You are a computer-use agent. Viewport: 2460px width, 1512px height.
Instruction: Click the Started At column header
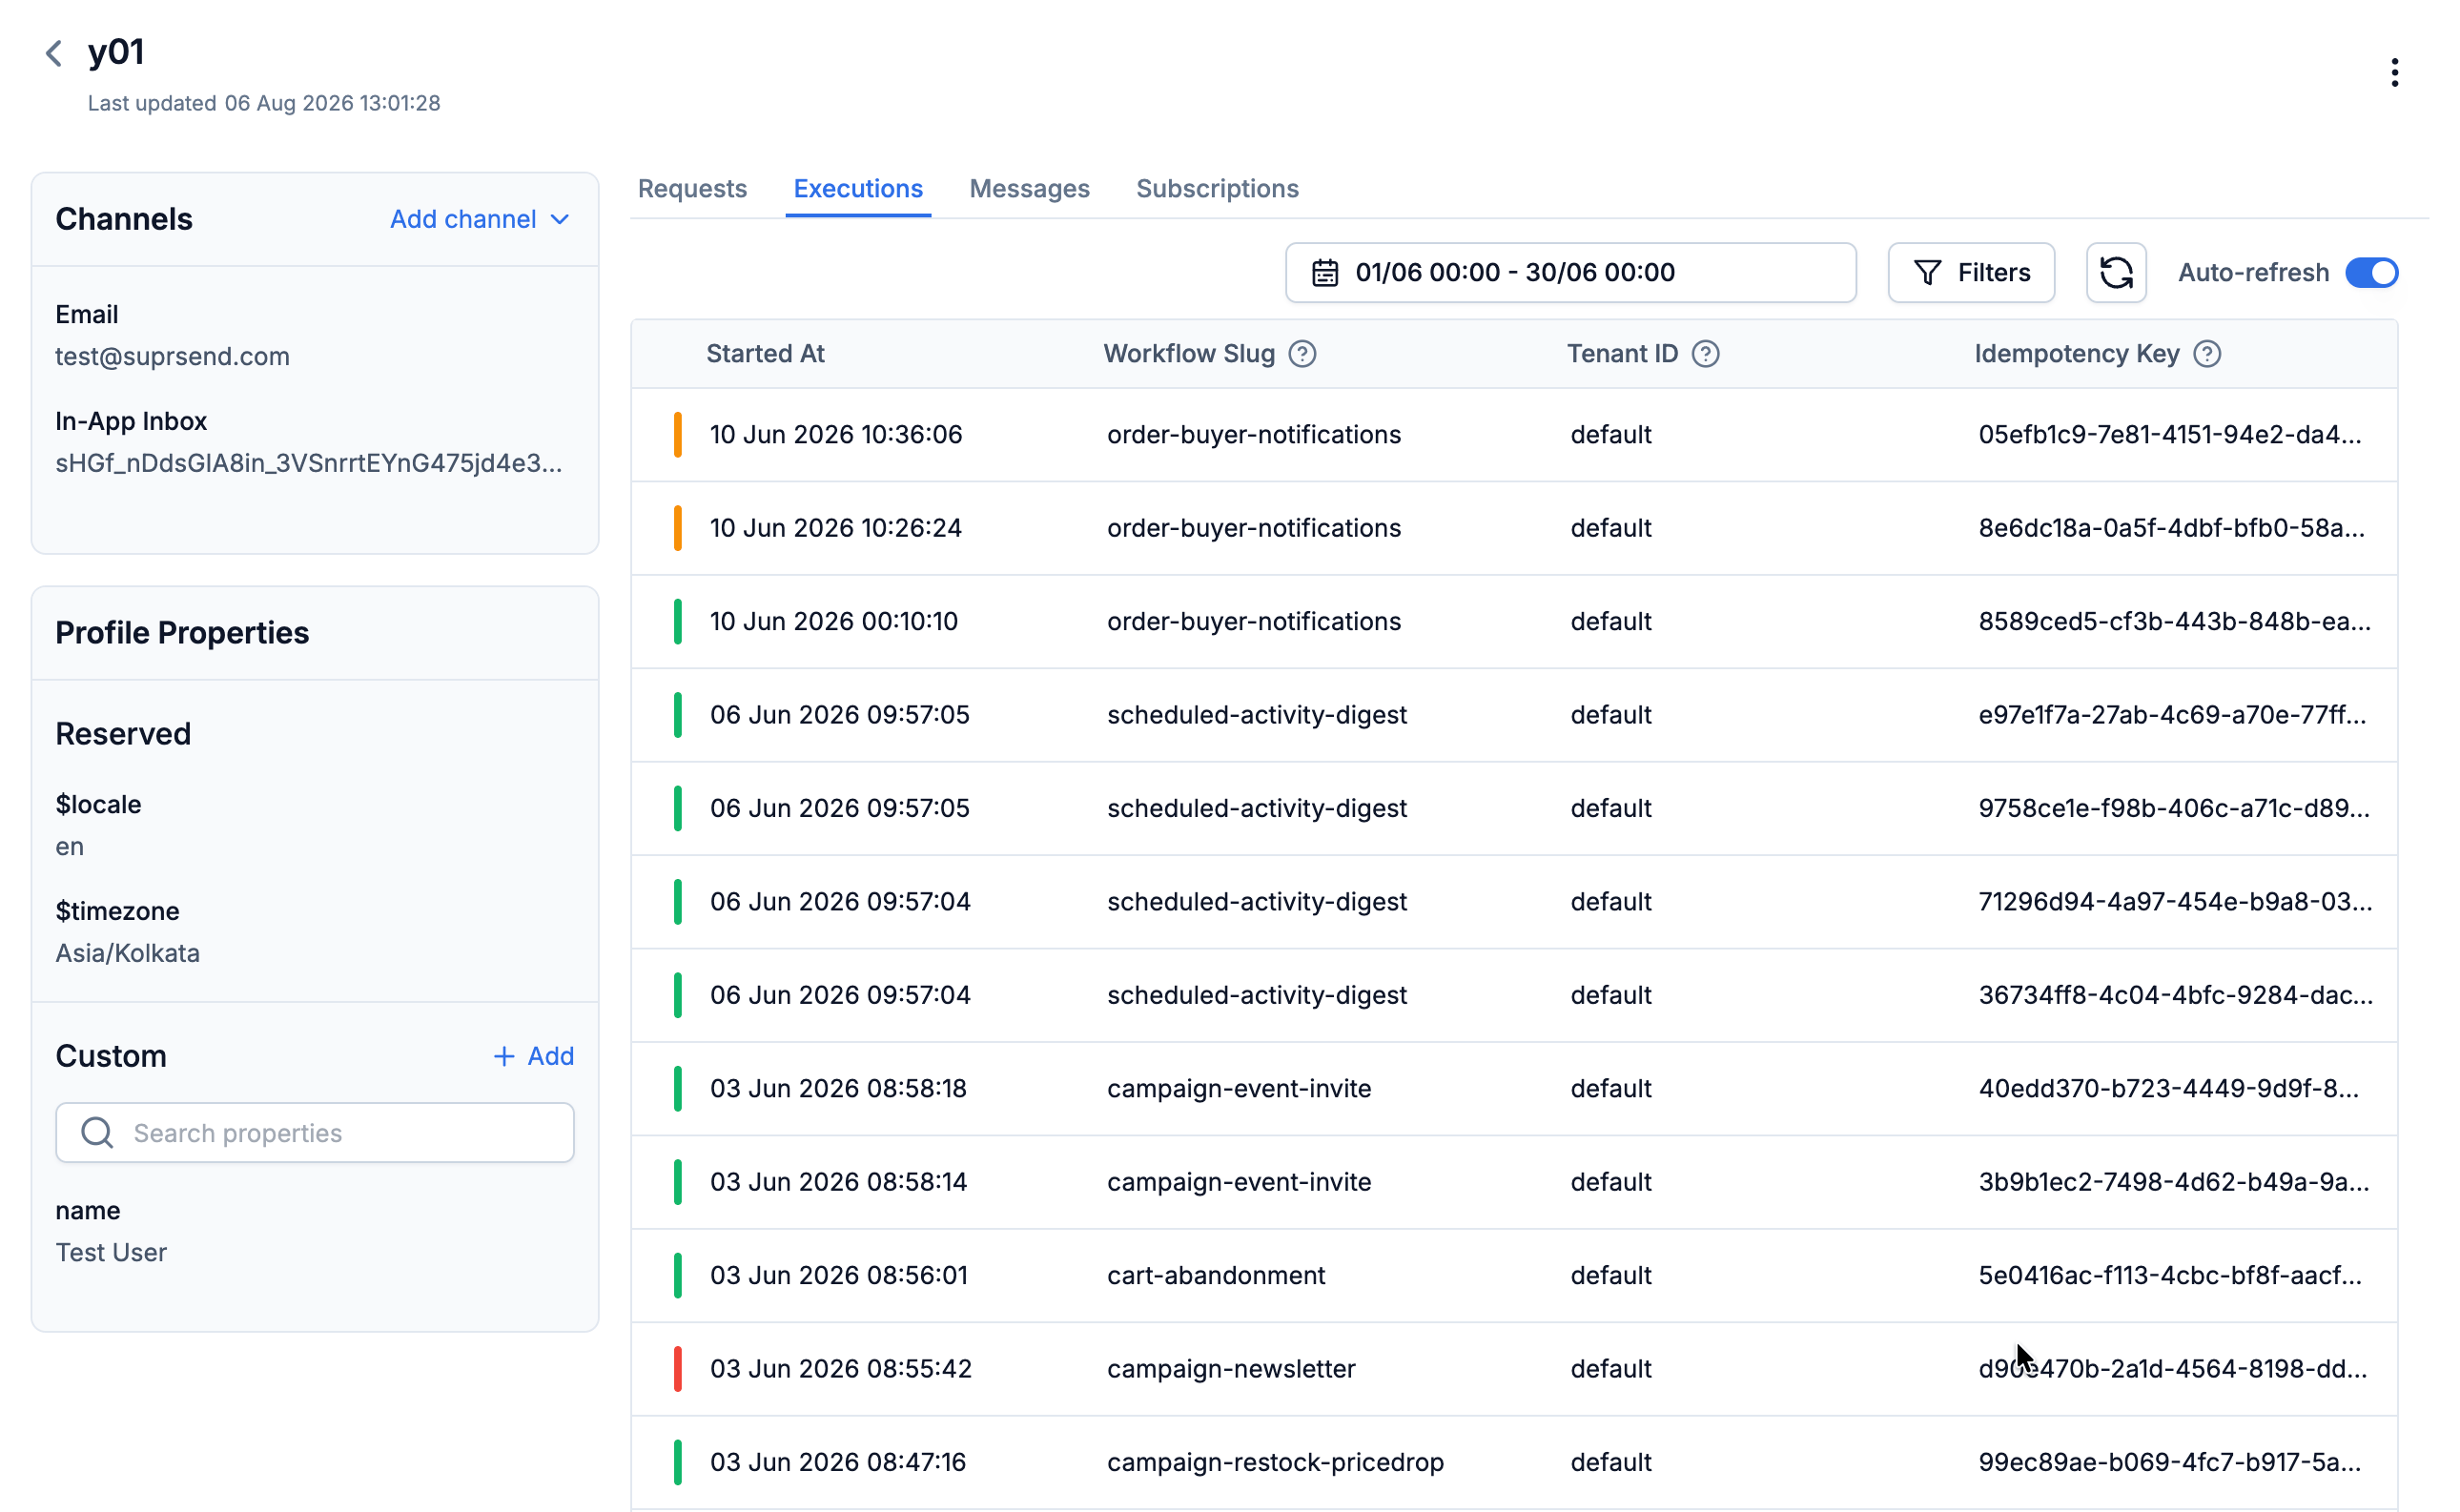[x=765, y=354]
